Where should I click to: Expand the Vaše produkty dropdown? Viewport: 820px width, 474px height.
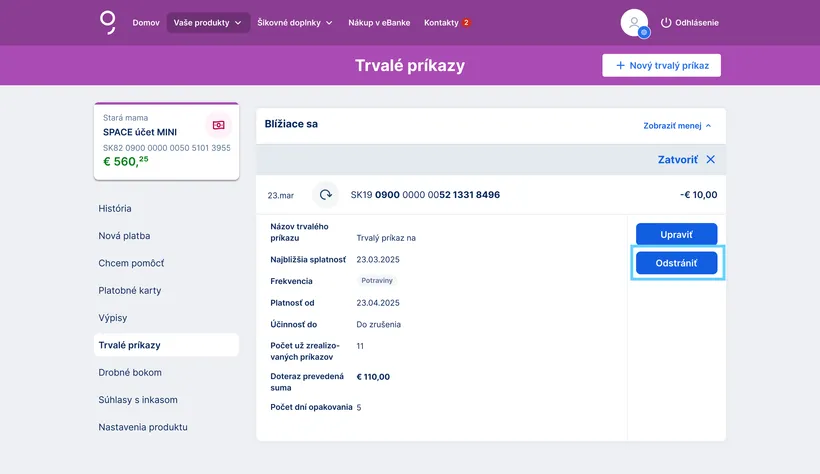(208, 23)
